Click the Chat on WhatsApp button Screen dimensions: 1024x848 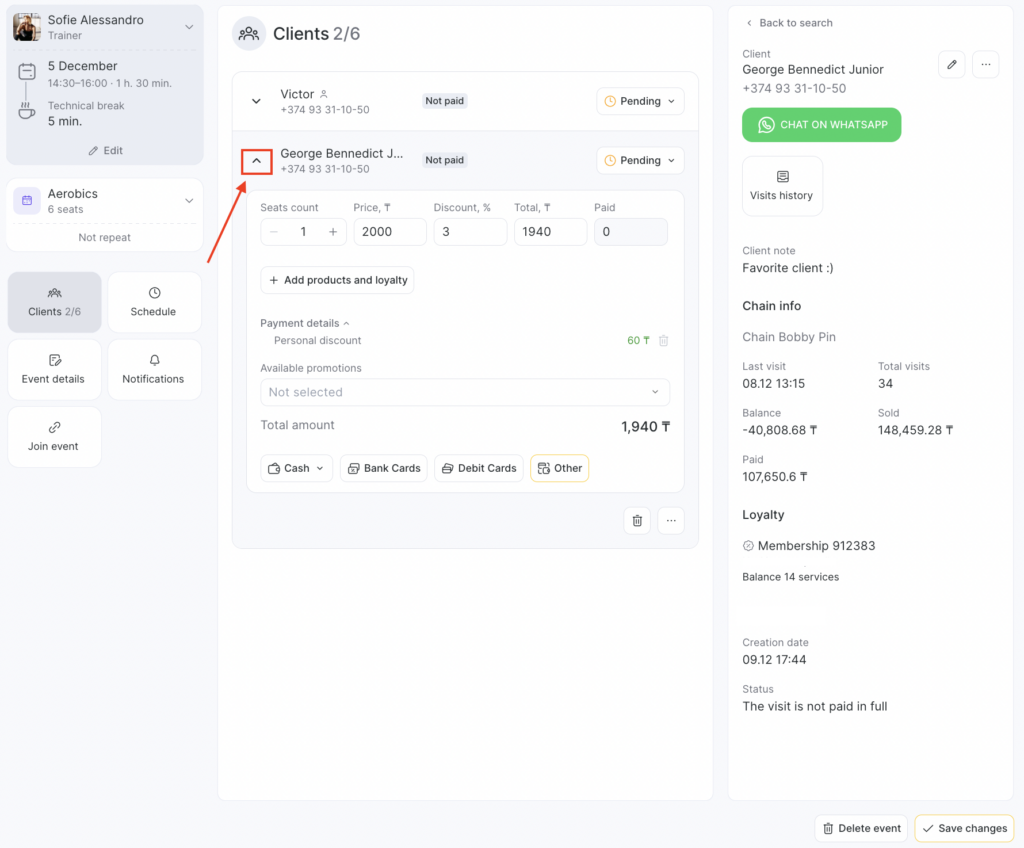coord(821,125)
